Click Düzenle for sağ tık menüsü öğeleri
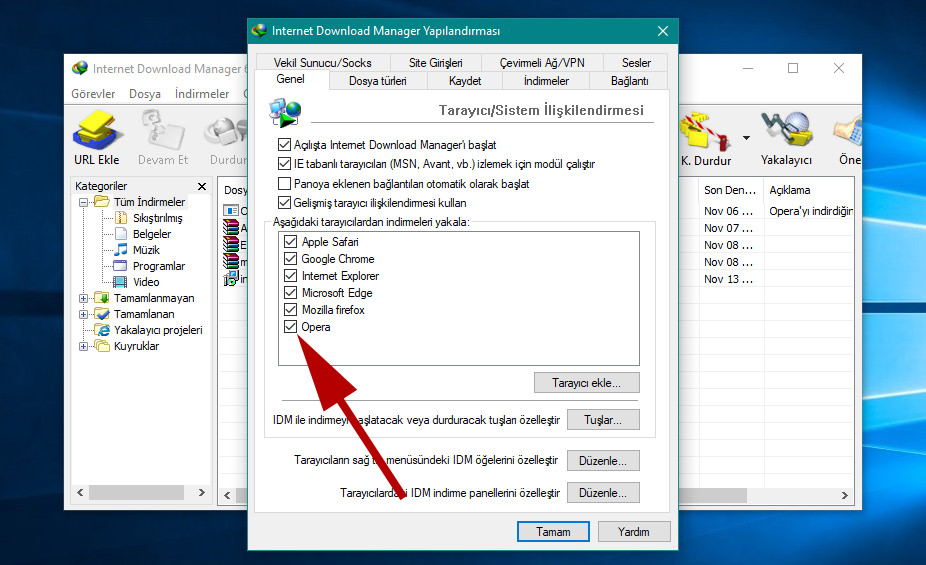 [x=603, y=461]
